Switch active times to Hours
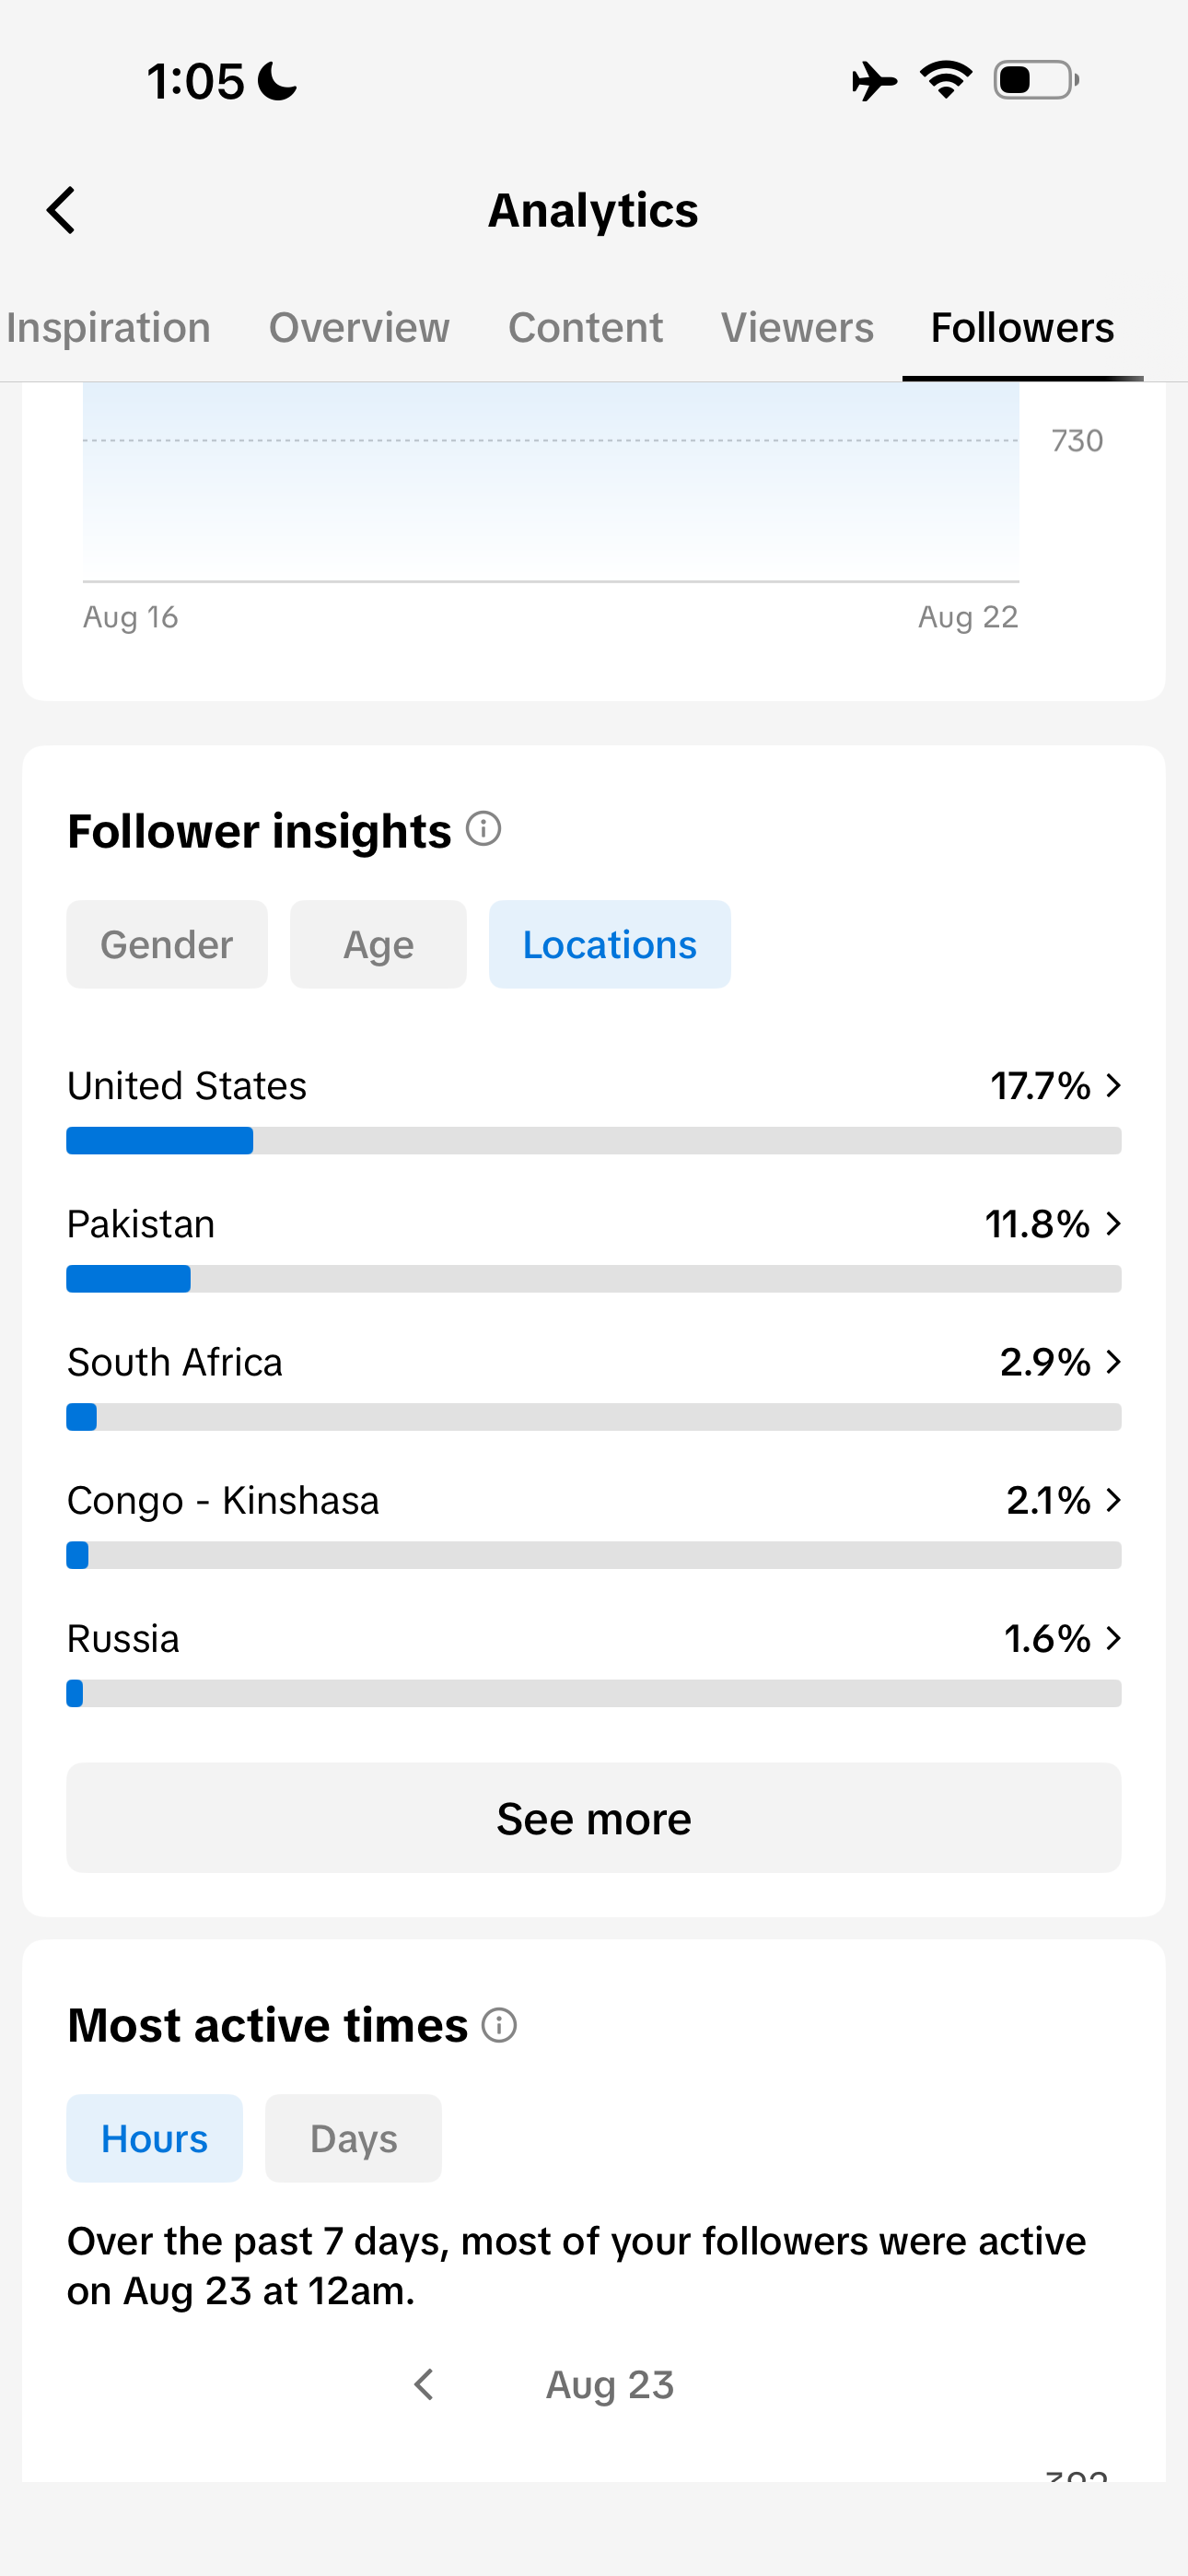The width and height of the screenshot is (1188, 2576). pyautogui.click(x=155, y=2138)
